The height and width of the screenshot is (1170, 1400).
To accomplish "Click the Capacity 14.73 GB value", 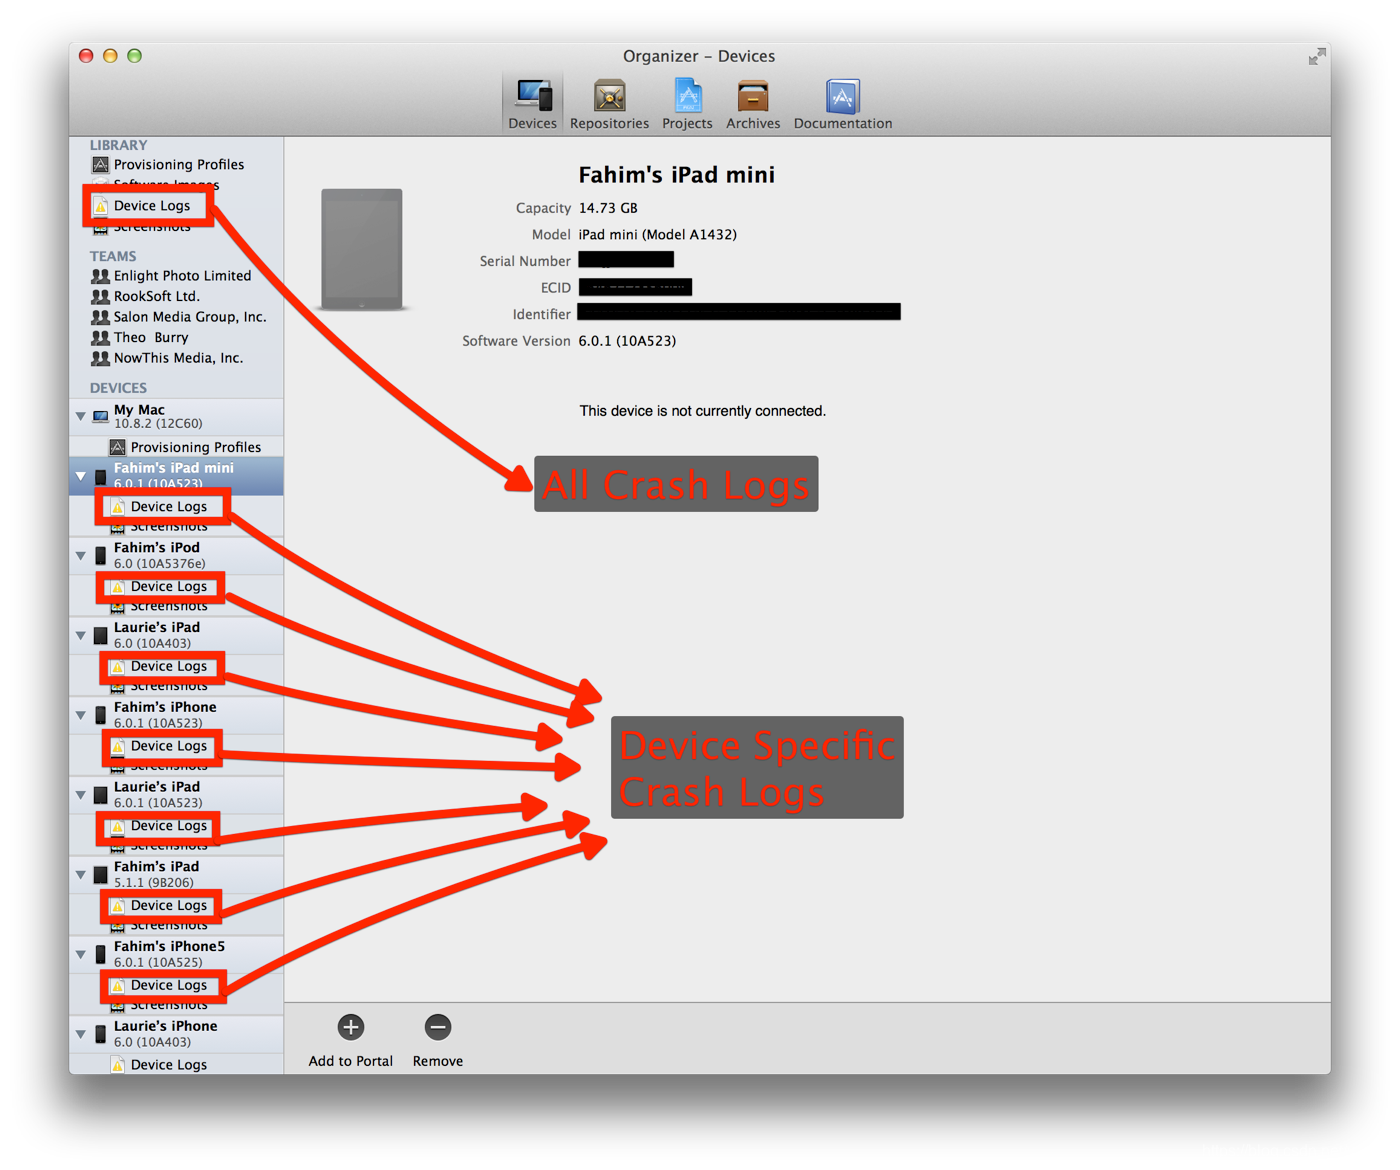I will tap(608, 208).
